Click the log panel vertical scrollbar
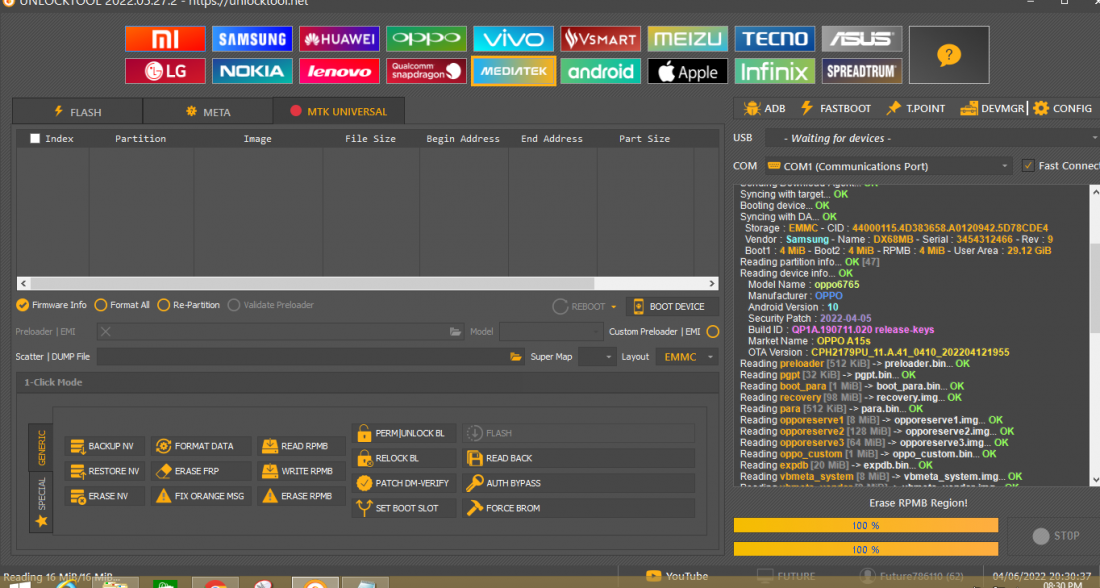The width and height of the screenshot is (1100, 588). click(x=1095, y=335)
